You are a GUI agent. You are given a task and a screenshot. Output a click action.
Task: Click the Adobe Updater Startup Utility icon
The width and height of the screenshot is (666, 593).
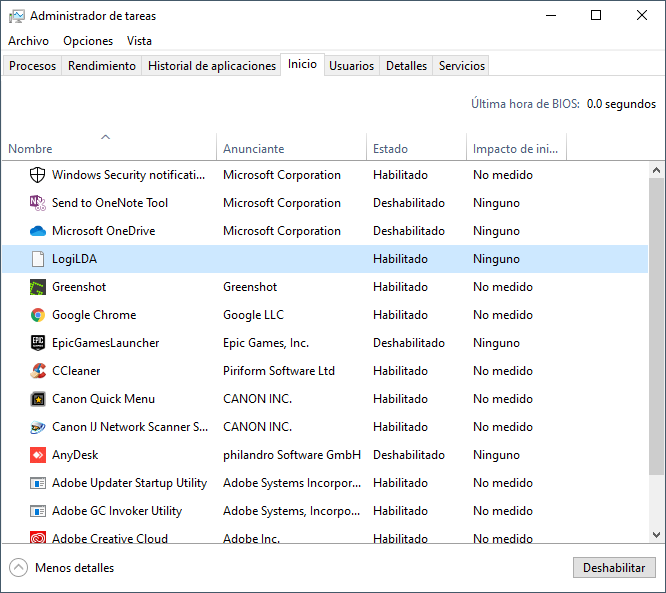[37, 483]
